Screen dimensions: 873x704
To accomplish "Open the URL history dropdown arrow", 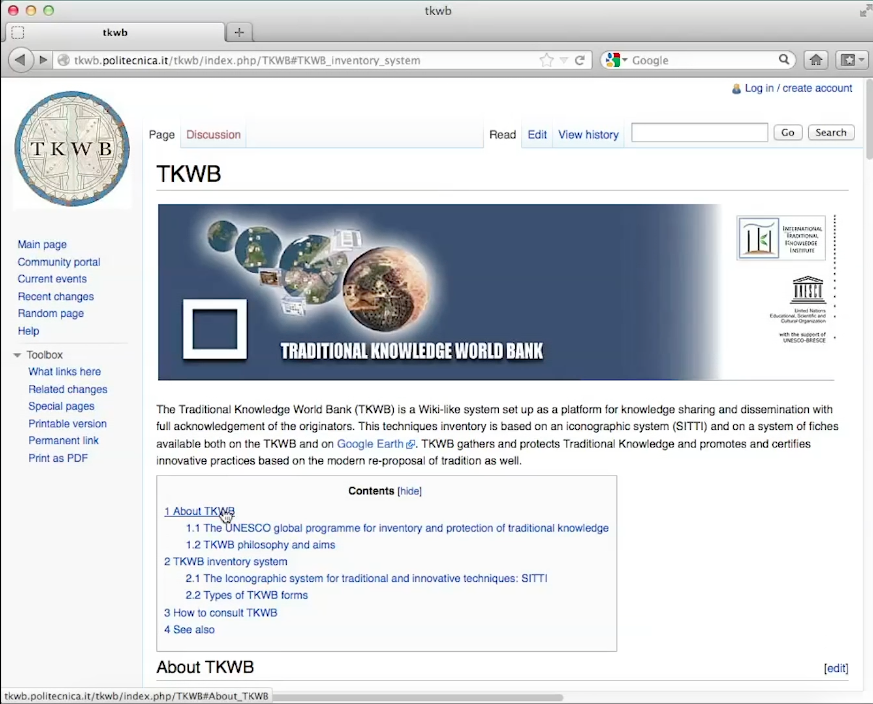I will click(x=563, y=60).
